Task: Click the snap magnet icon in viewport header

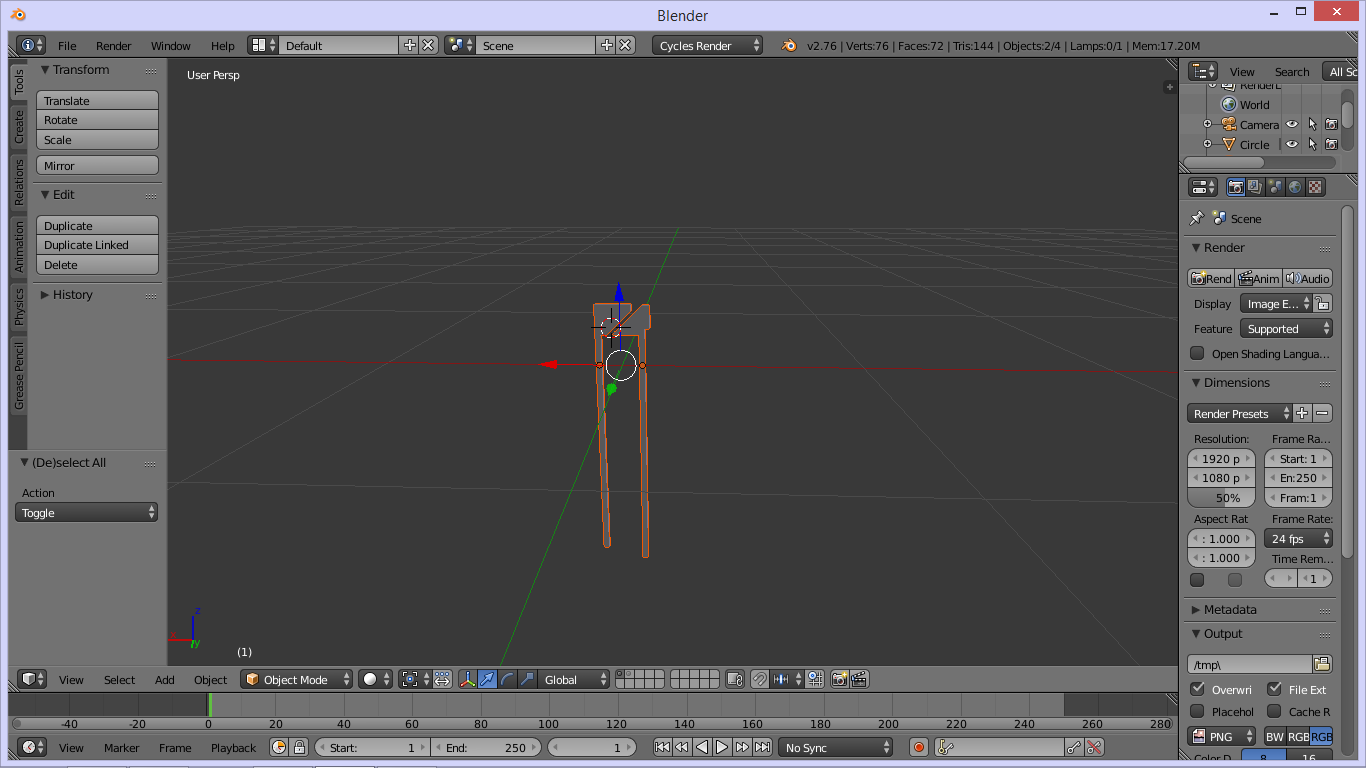Action: (x=759, y=680)
